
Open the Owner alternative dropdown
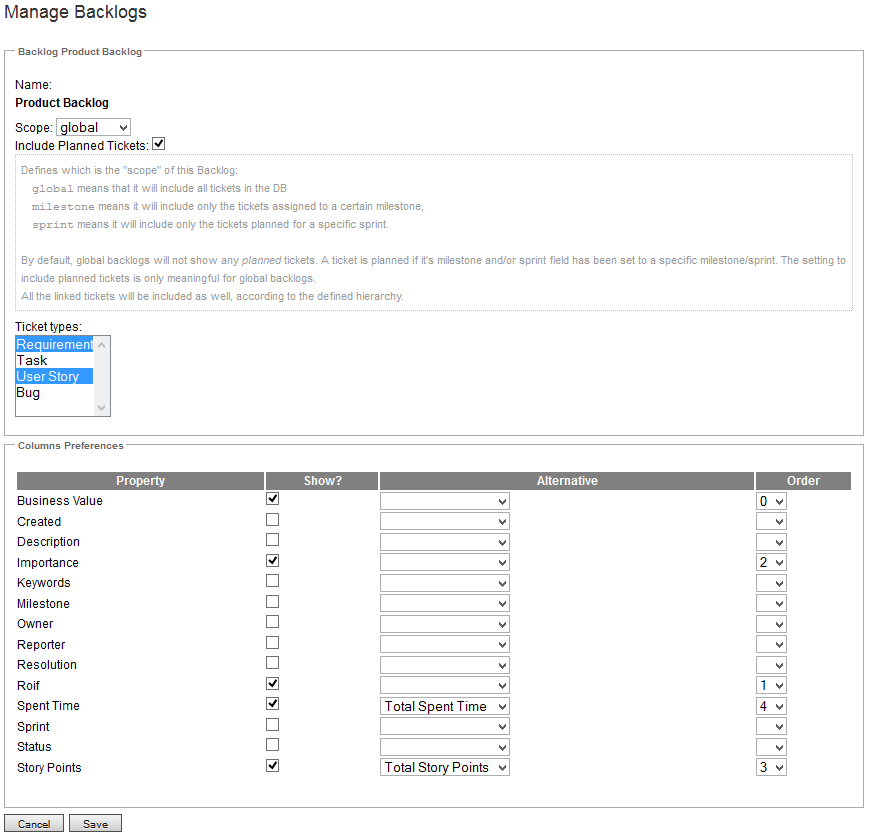click(x=445, y=624)
